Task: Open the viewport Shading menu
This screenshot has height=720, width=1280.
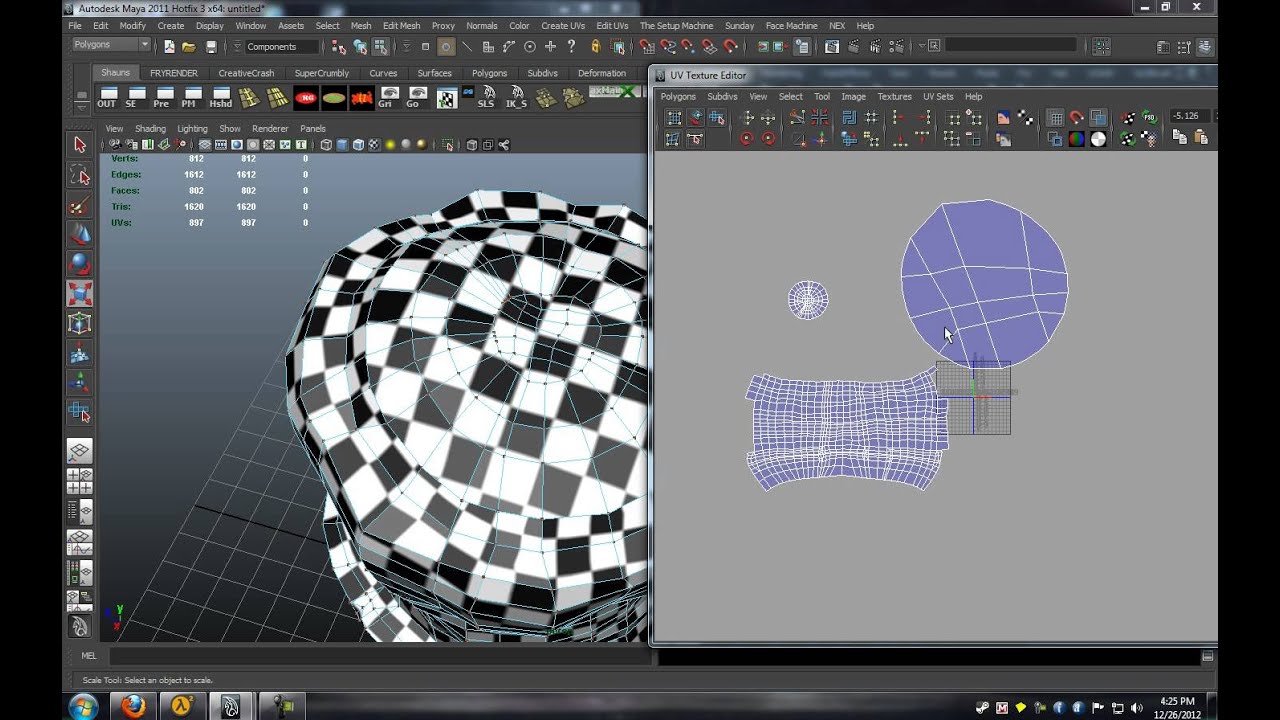Action: point(150,129)
